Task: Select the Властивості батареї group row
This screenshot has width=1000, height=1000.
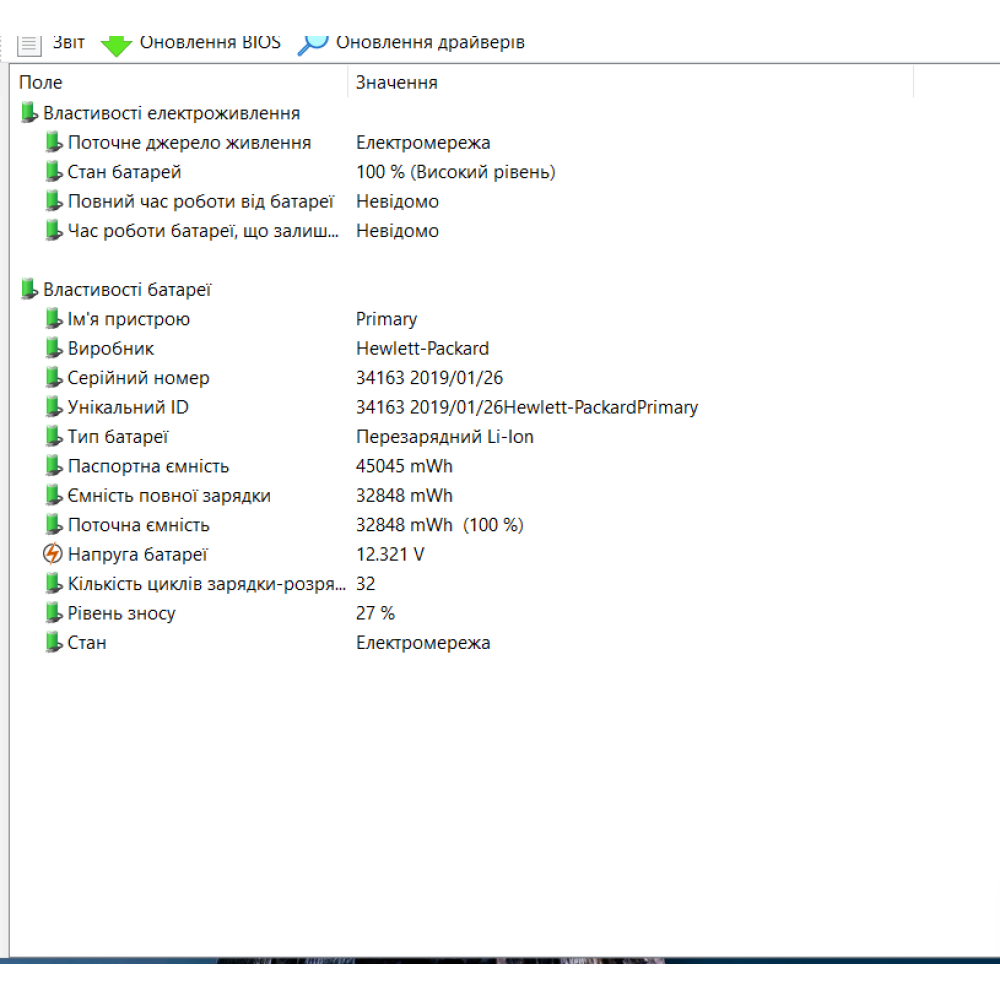Action: coord(127,290)
